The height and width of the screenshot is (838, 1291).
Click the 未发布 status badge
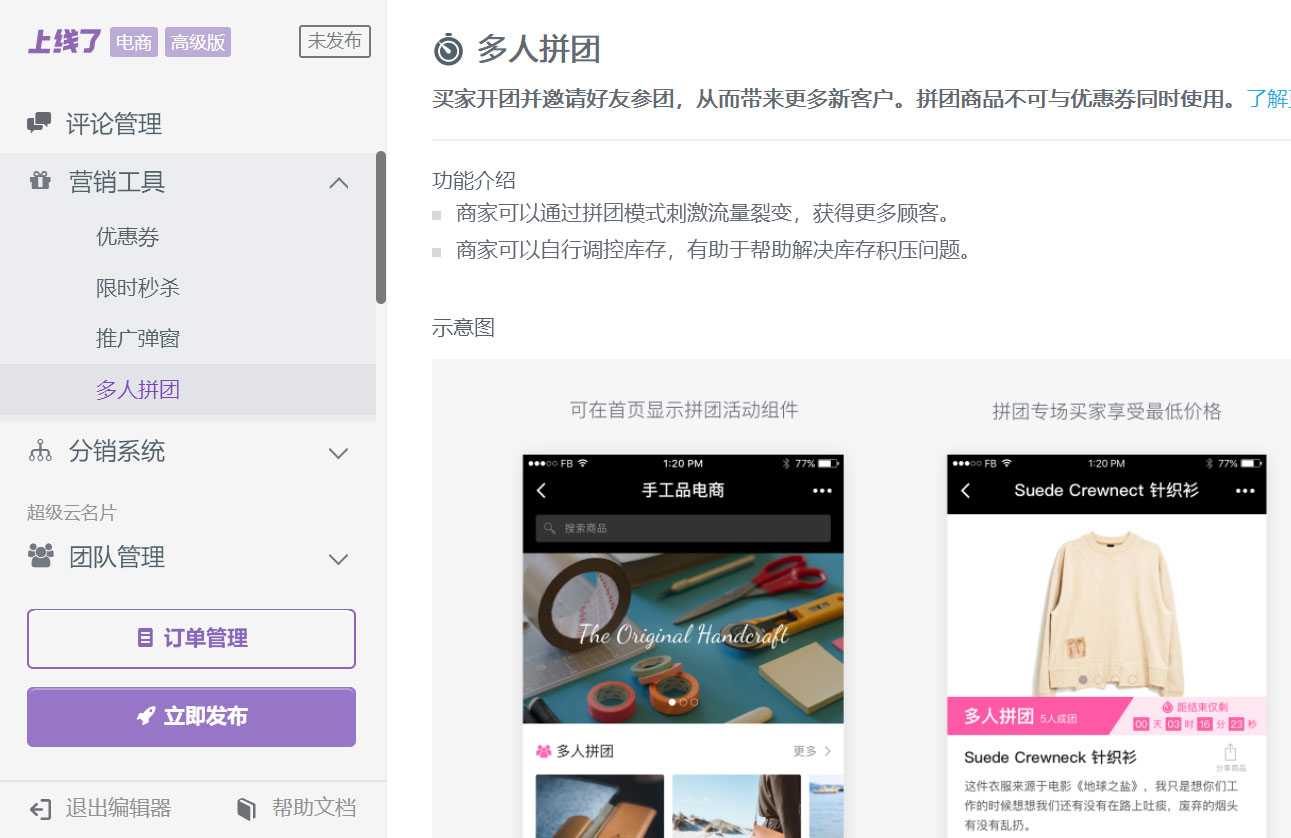(334, 42)
